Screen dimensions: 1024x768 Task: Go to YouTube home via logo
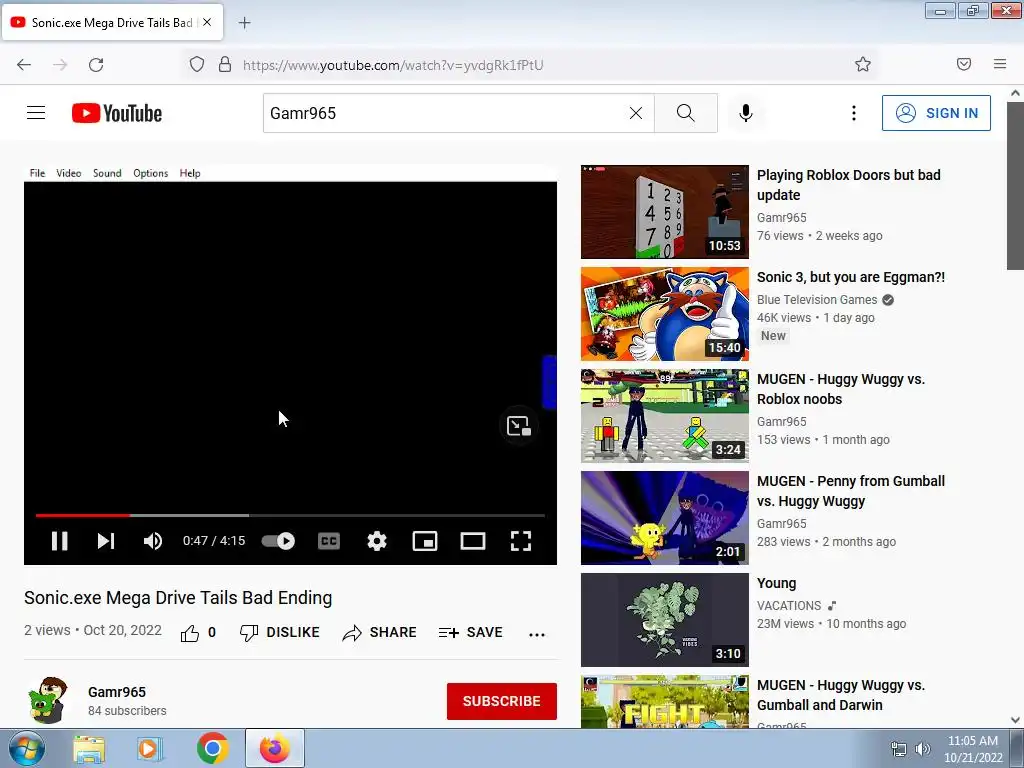click(117, 113)
